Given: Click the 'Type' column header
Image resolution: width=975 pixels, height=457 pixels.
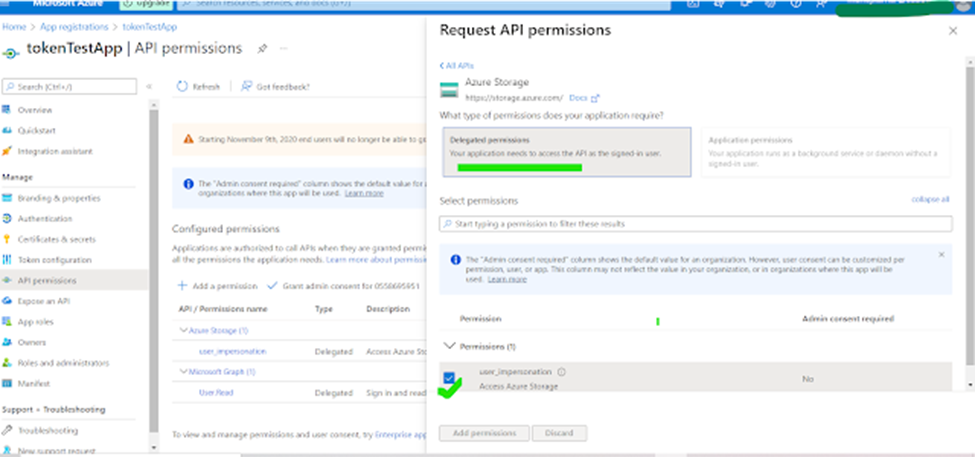Looking at the screenshot, I should pyautogui.click(x=323, y=309).
